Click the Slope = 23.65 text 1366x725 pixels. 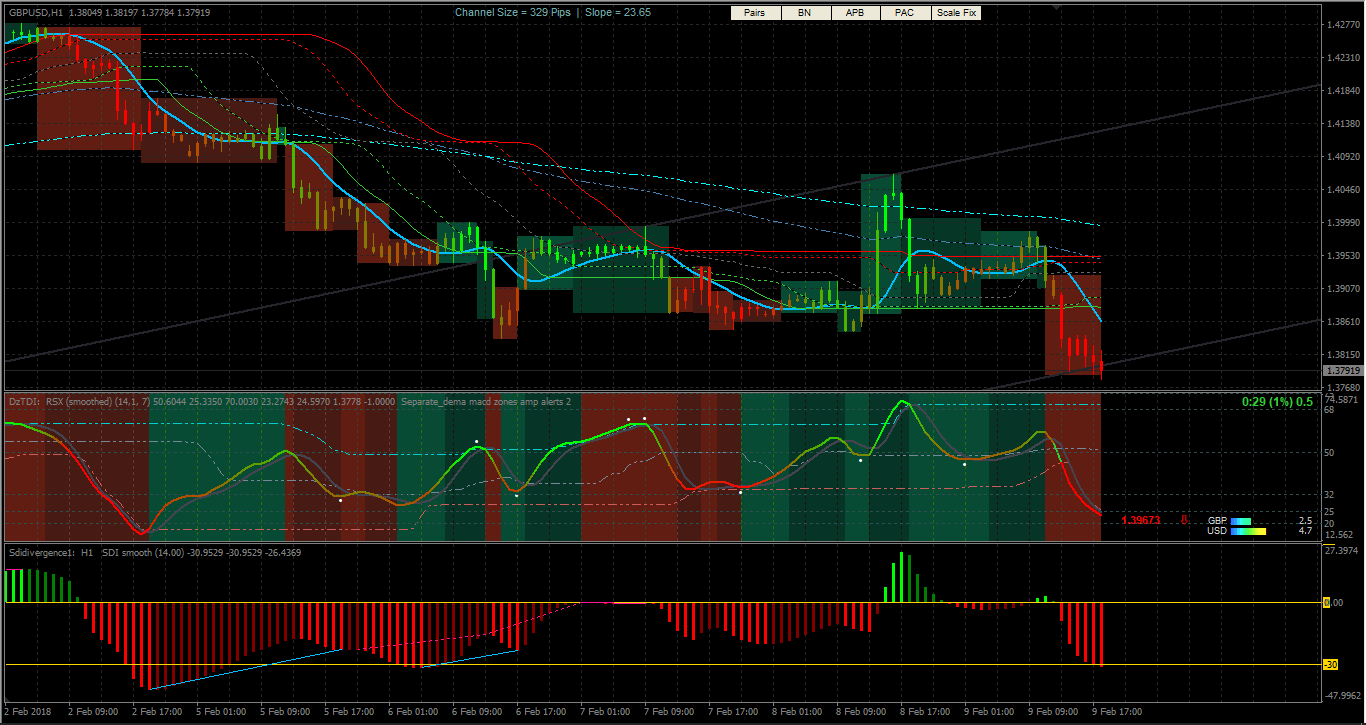pyautogui.click(x=618, y=12)
